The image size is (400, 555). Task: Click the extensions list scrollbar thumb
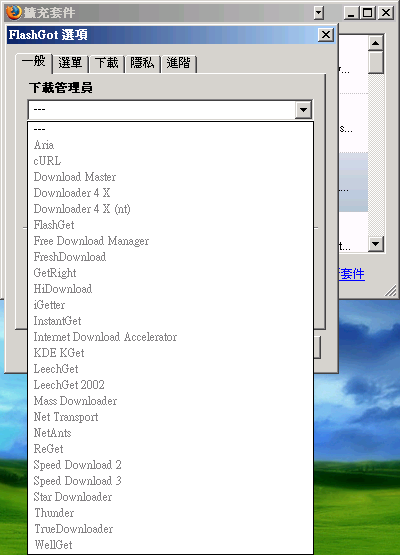[376, 62]
